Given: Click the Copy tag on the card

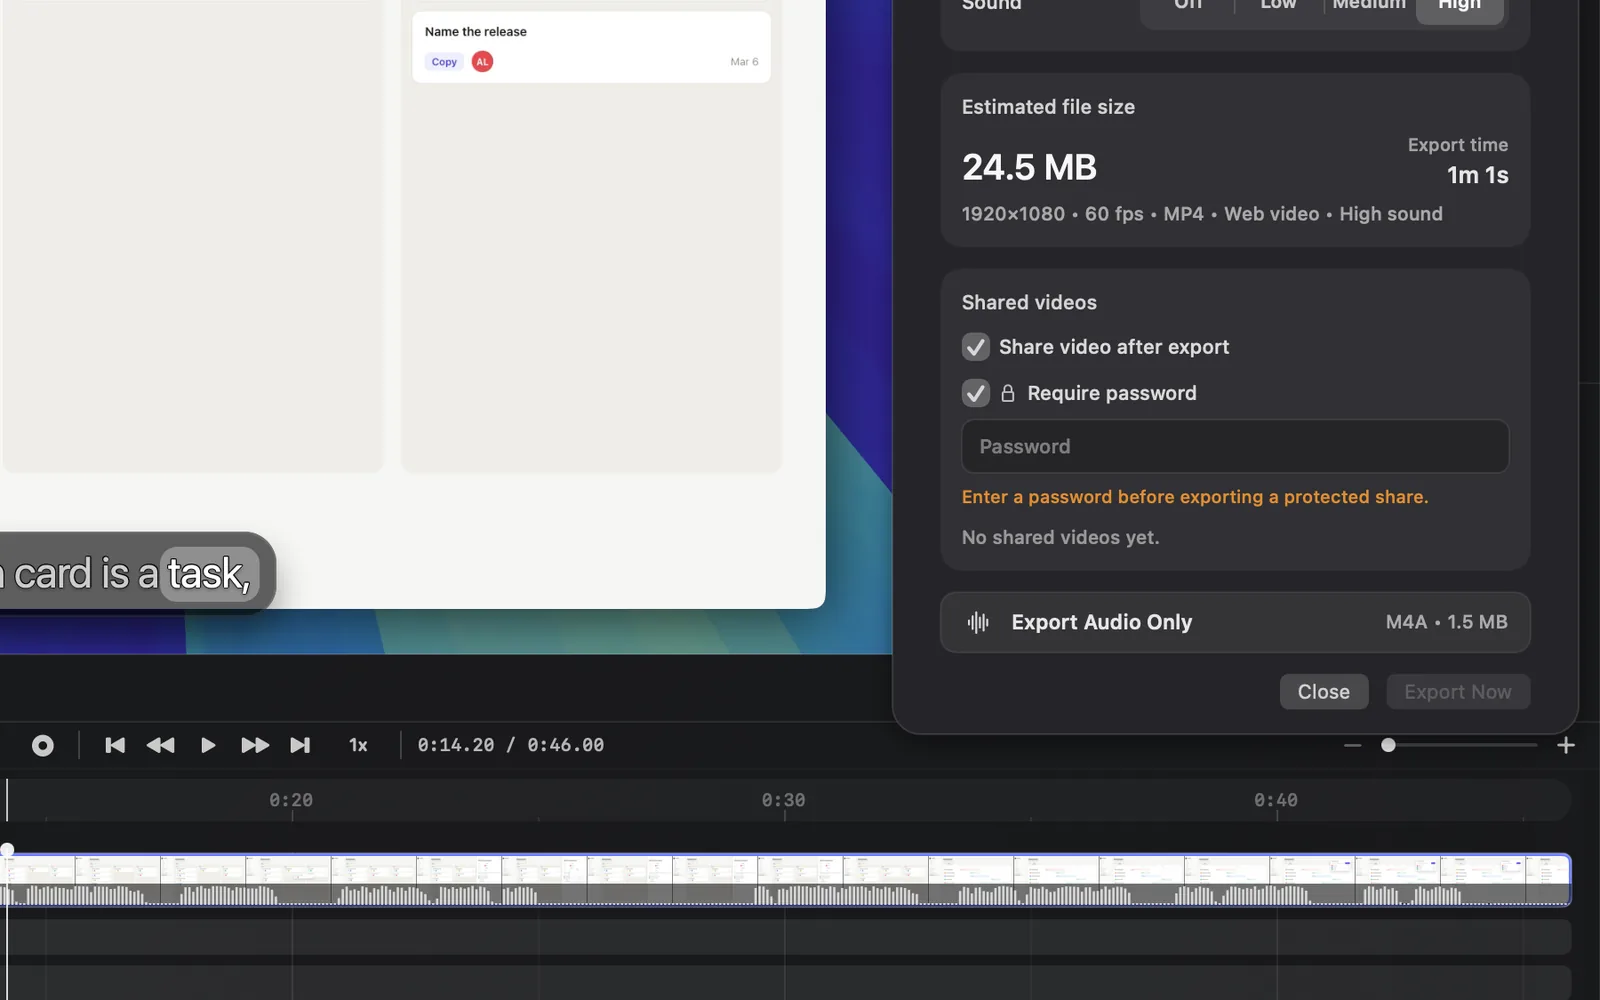Looking at the screenshot, I should pyautogui.click(x=444, y=62).
